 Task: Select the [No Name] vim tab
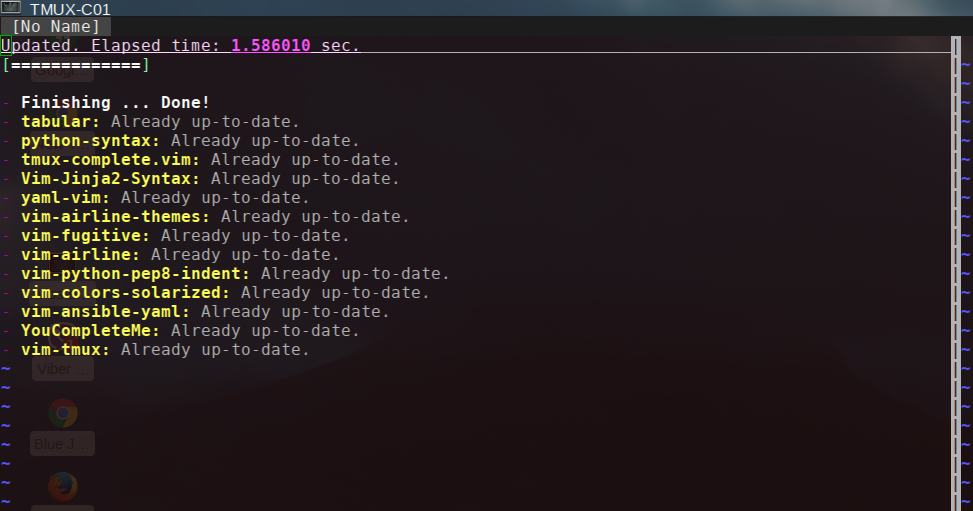pos(56,27)
